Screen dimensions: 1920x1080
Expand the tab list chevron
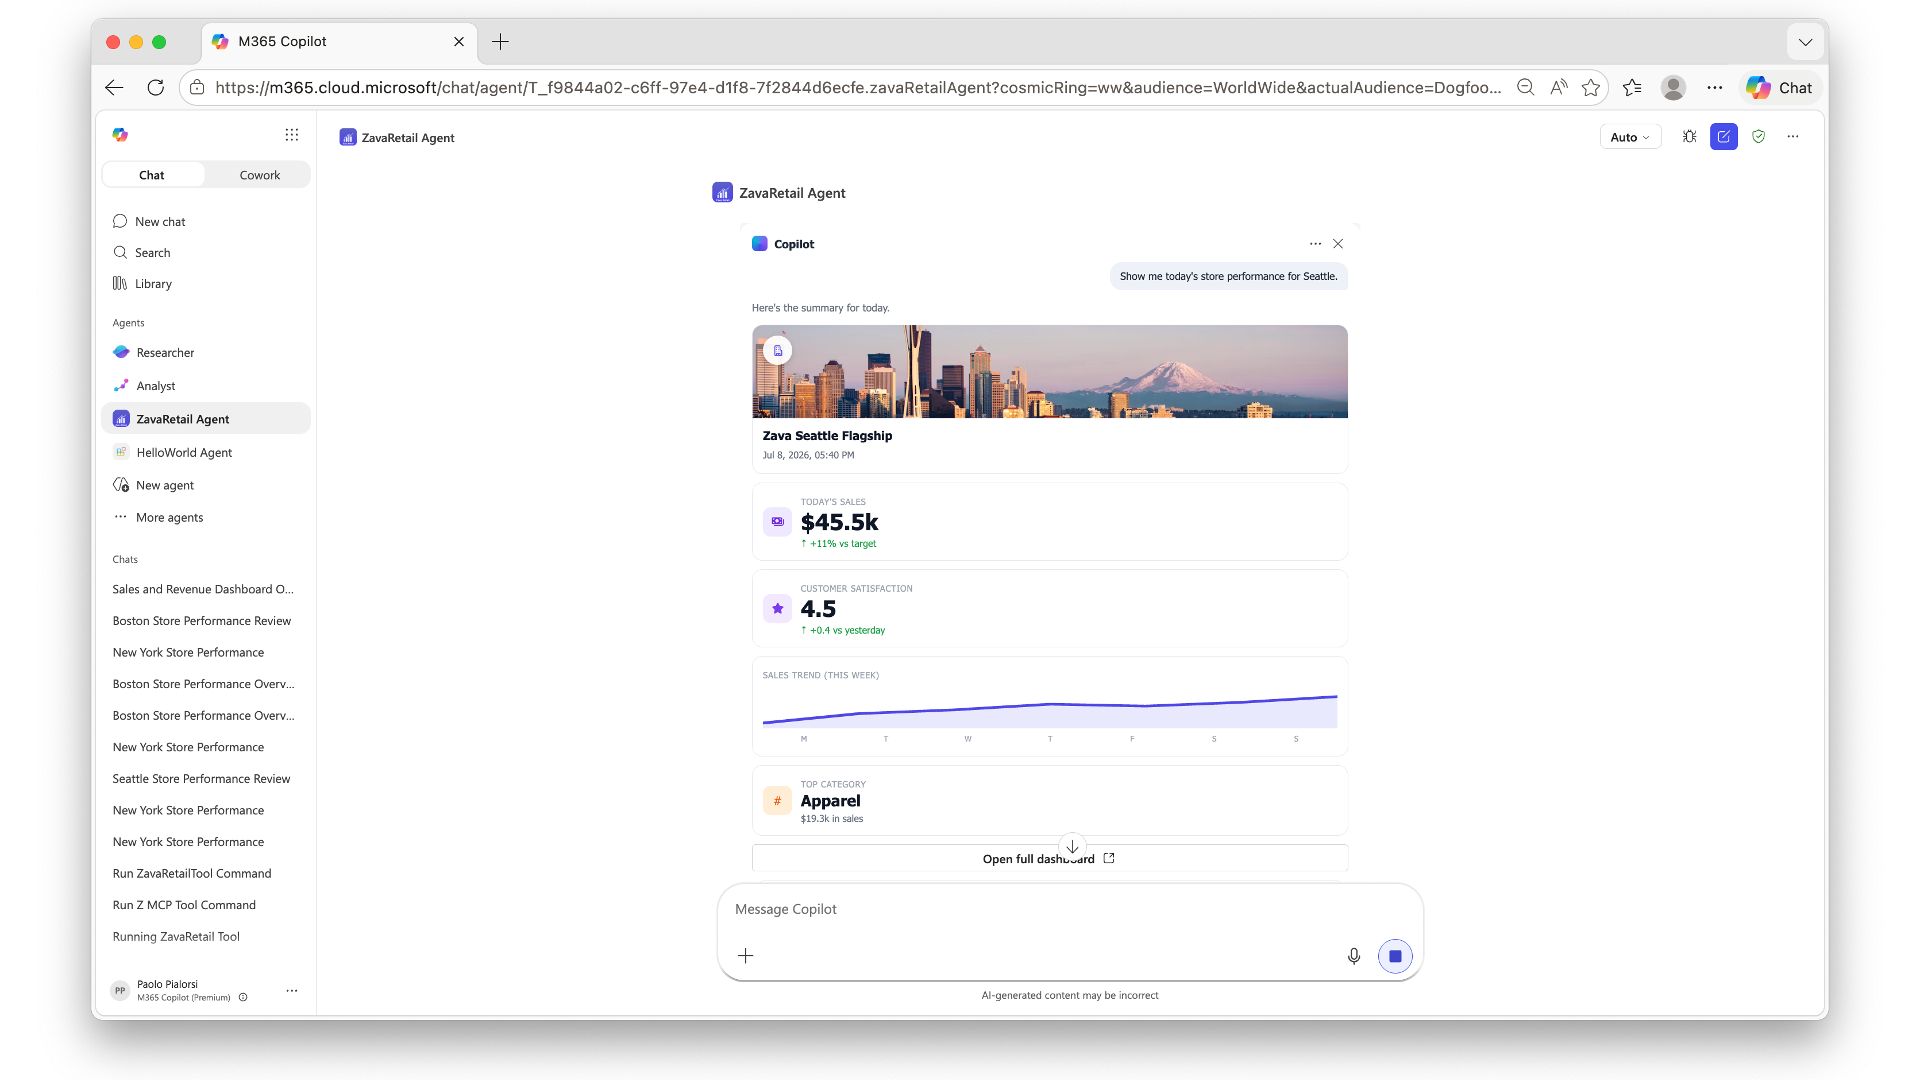click(1805, 42)
